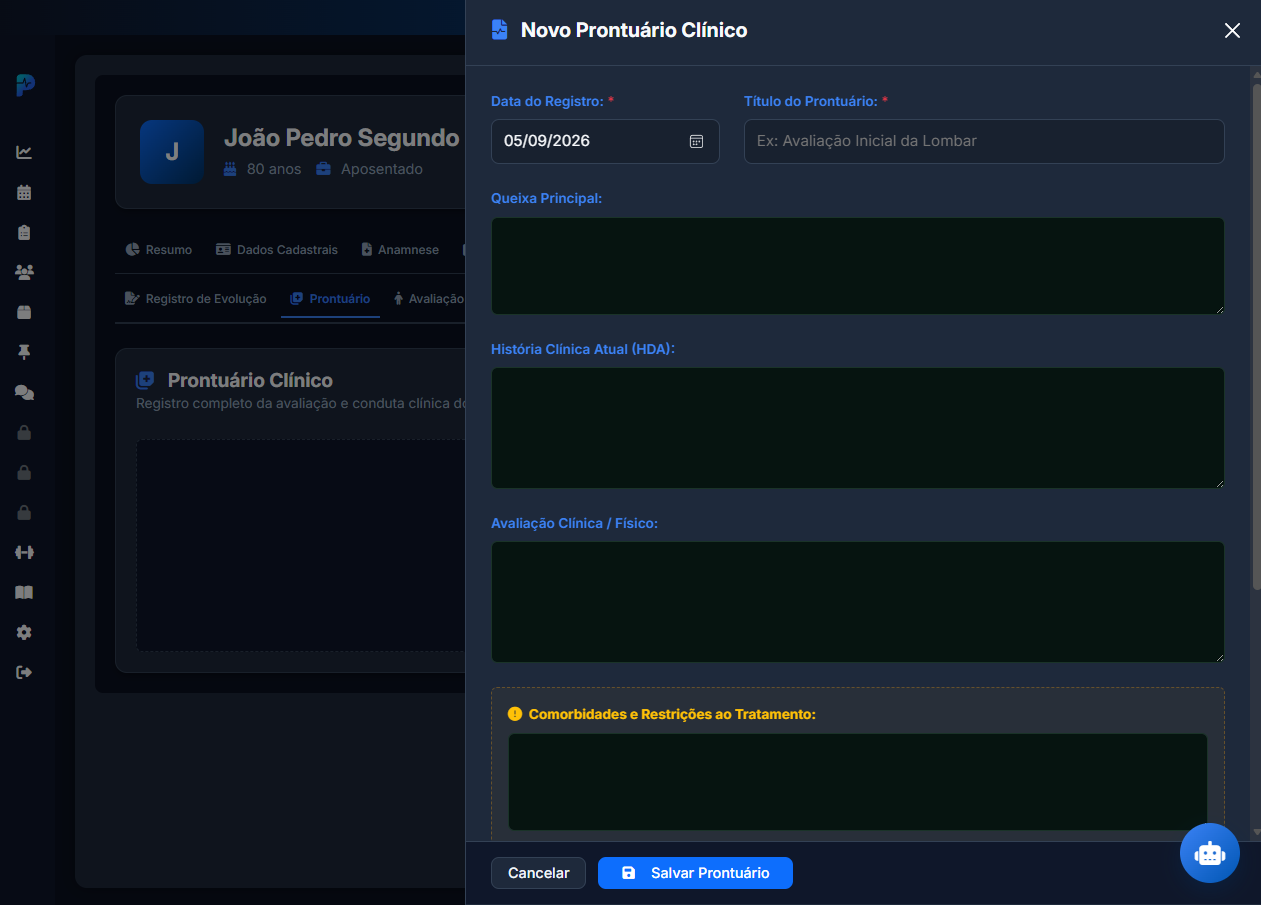The image size is (1261, 905).
Task: Select the clipboard icon in the sidebar
Action: coord(24,232)
